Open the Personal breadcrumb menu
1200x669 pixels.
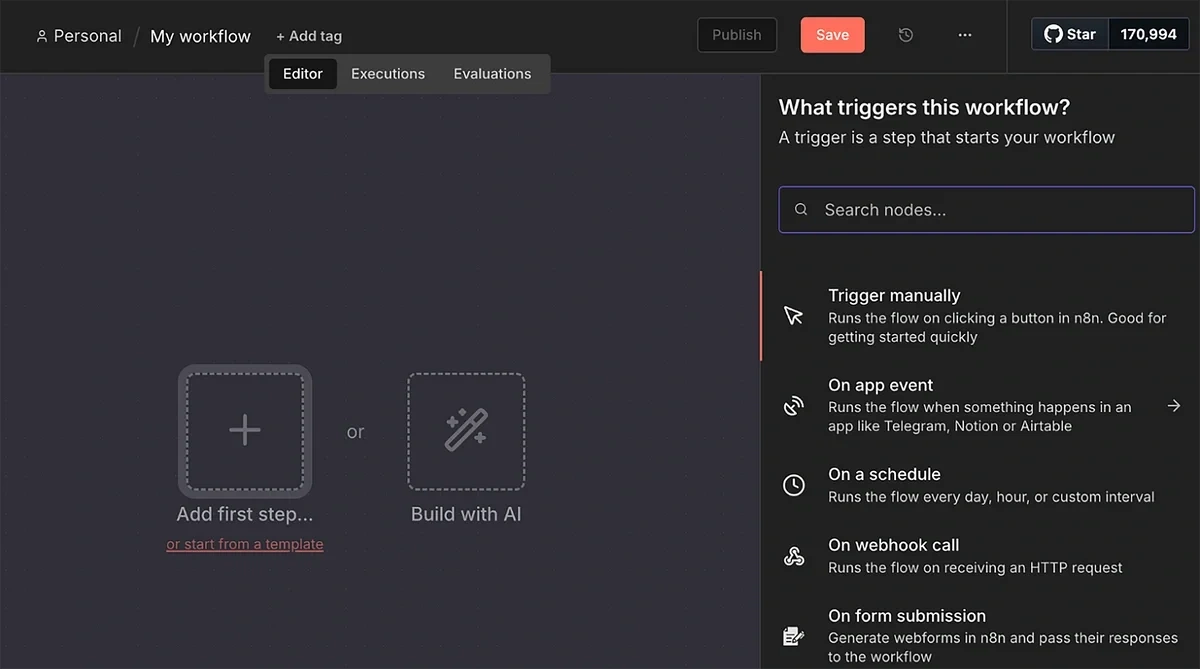(78, 35)
